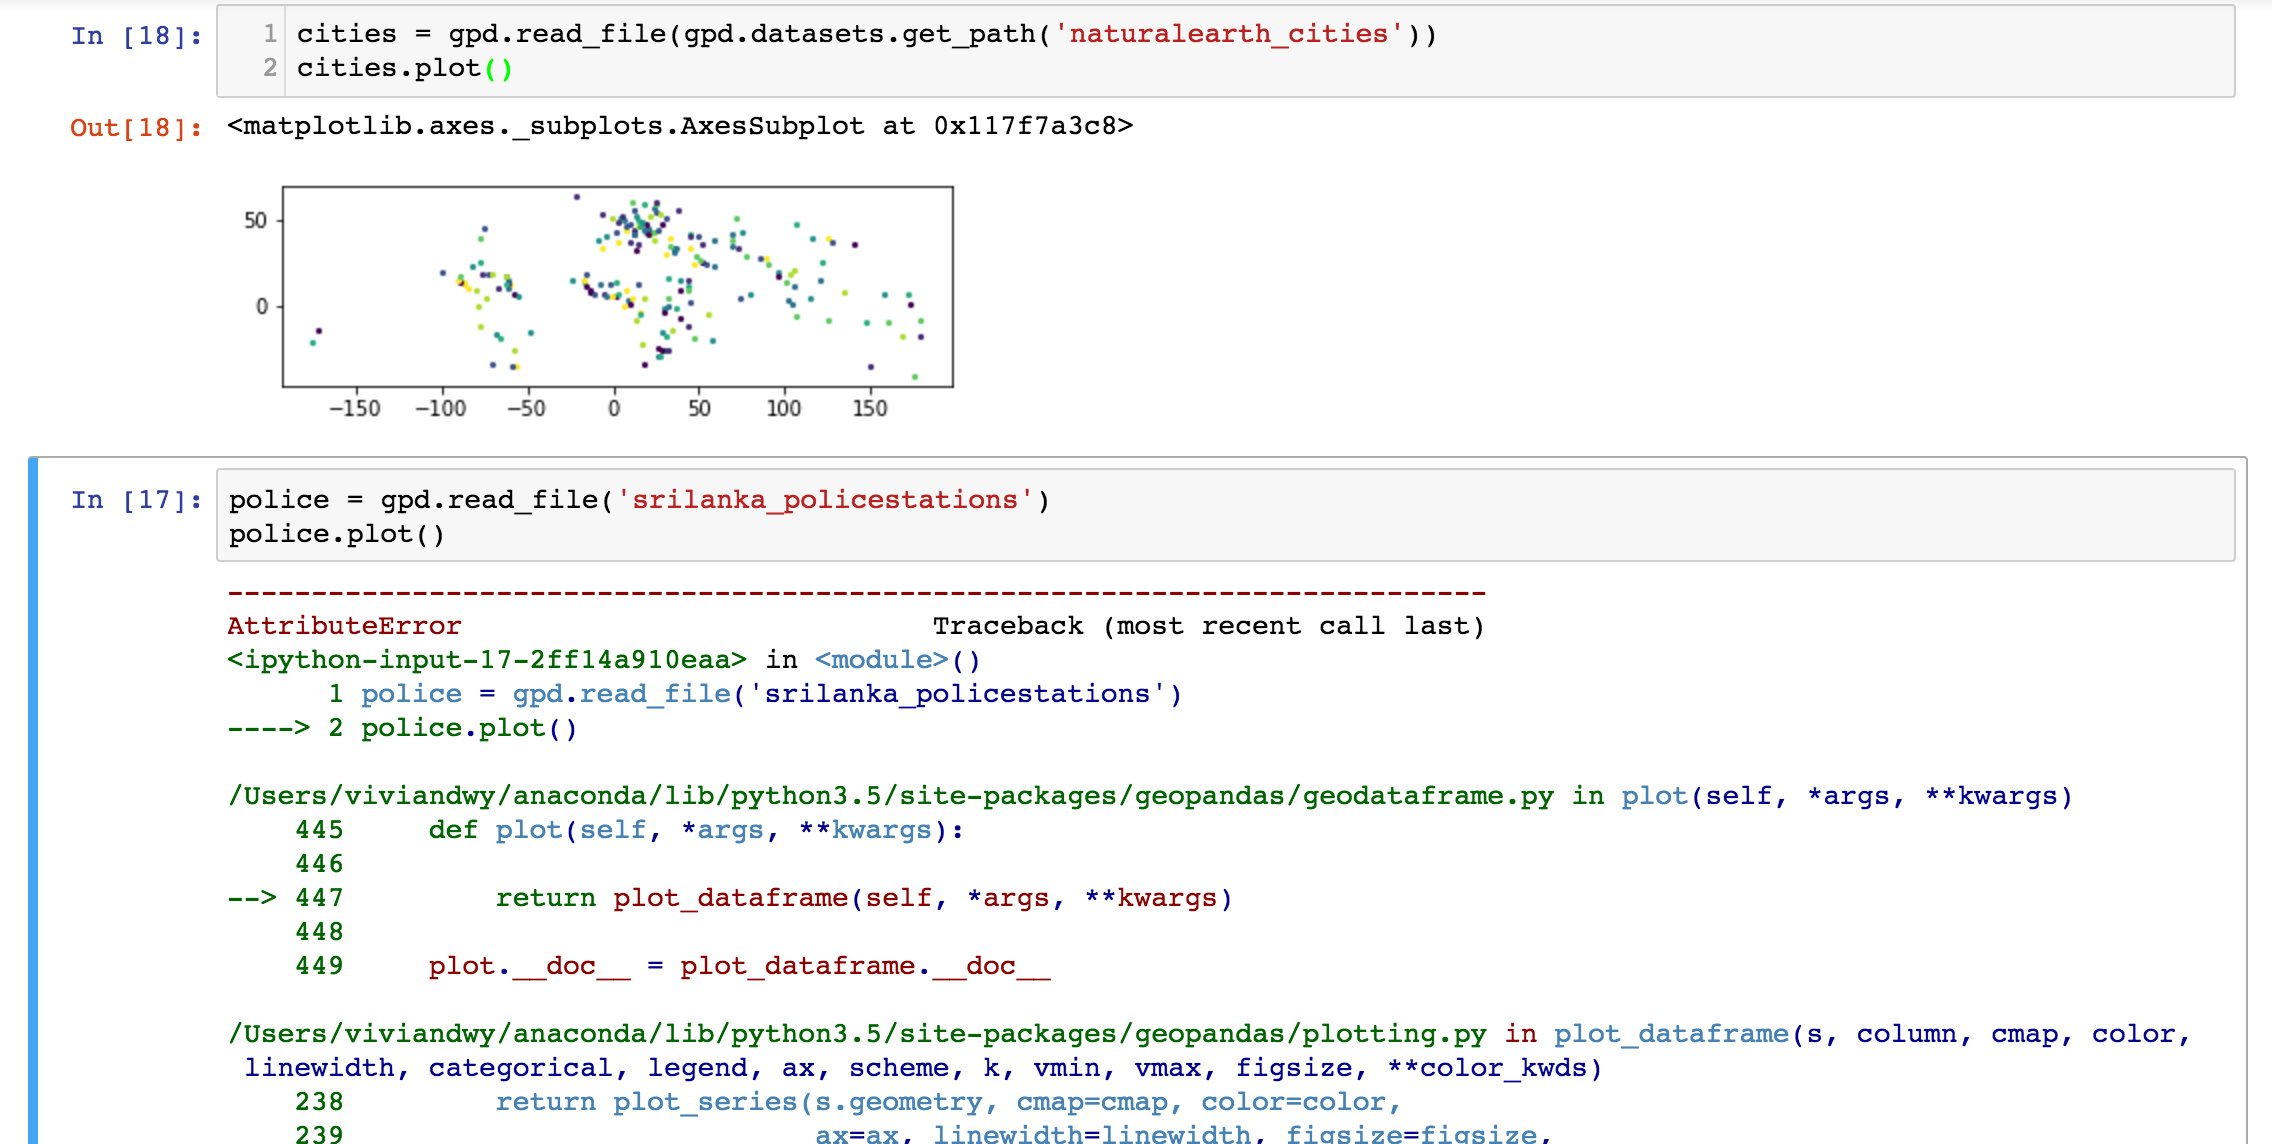Click line number 2 in cell gutter
This screenshot has width=2272, height=1144.
click(x=270, y=68)
